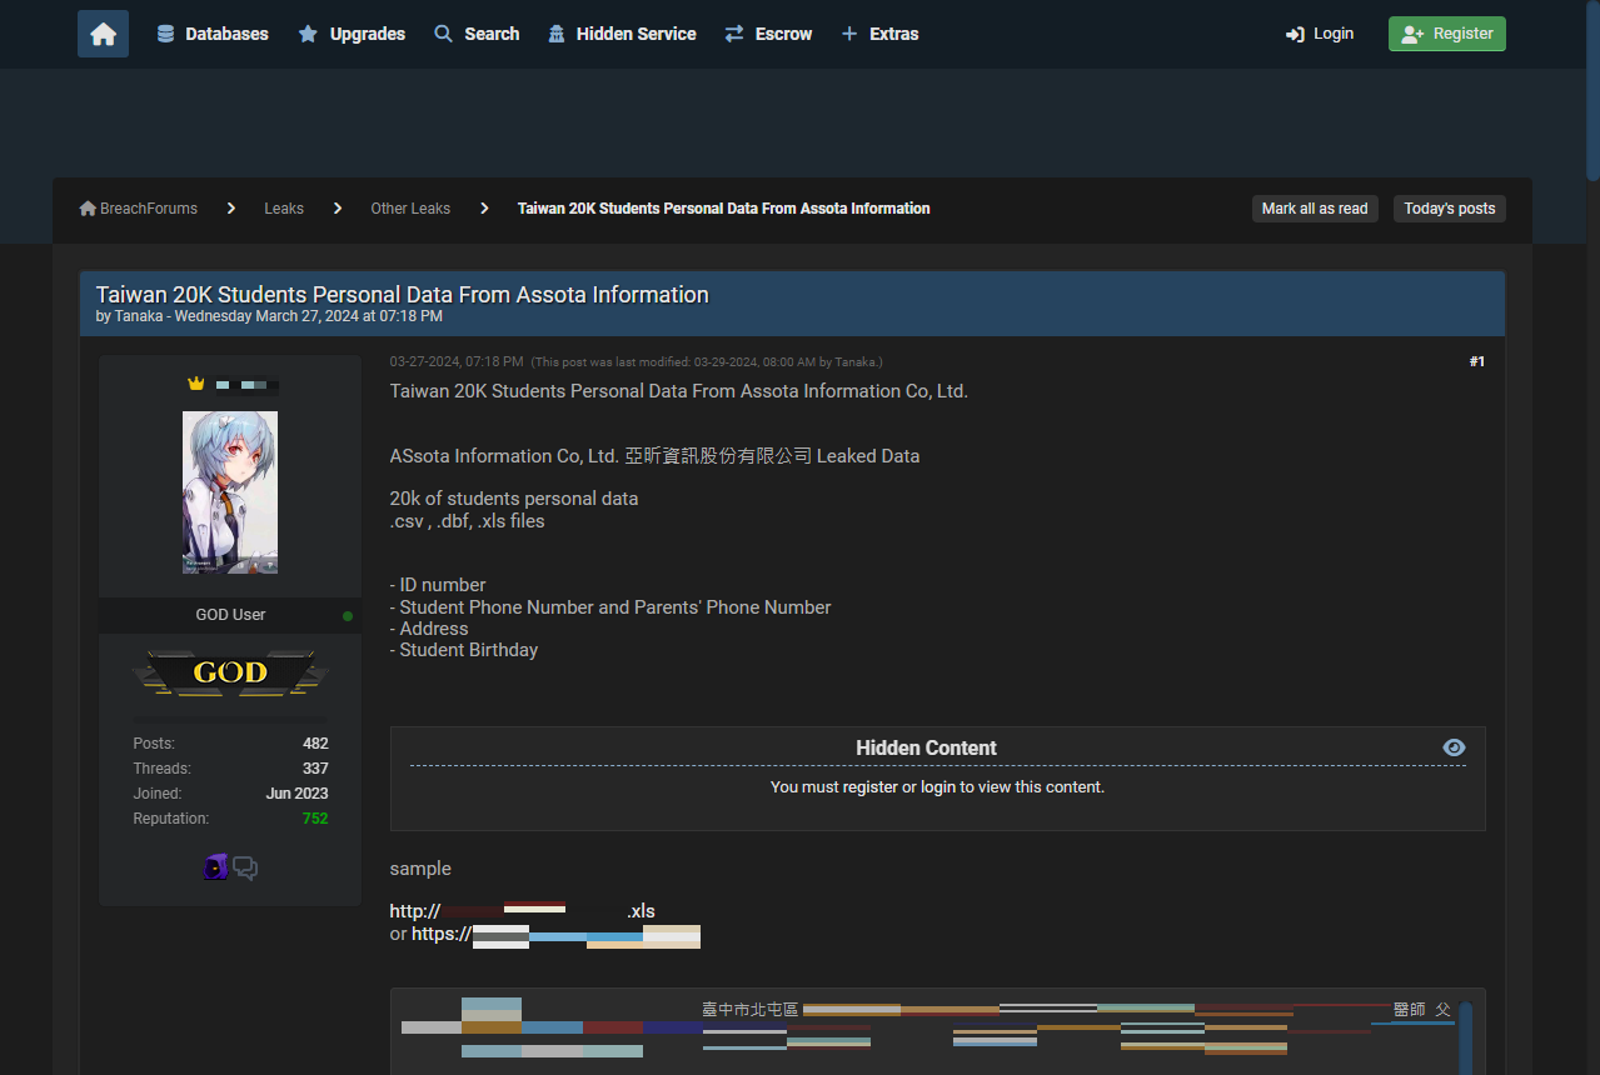Expand the Extras menu
Viewport: 1600px width, 1075px height.
click(x=880, y=34)
